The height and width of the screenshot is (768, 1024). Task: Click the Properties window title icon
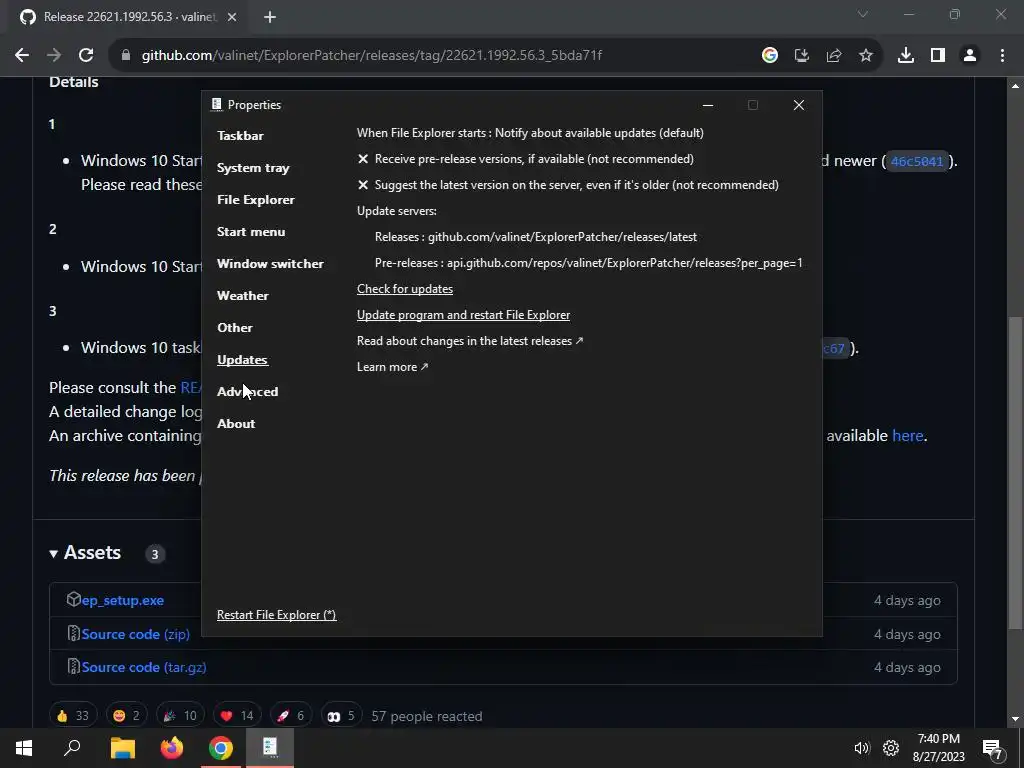click(x=217, y=104)
